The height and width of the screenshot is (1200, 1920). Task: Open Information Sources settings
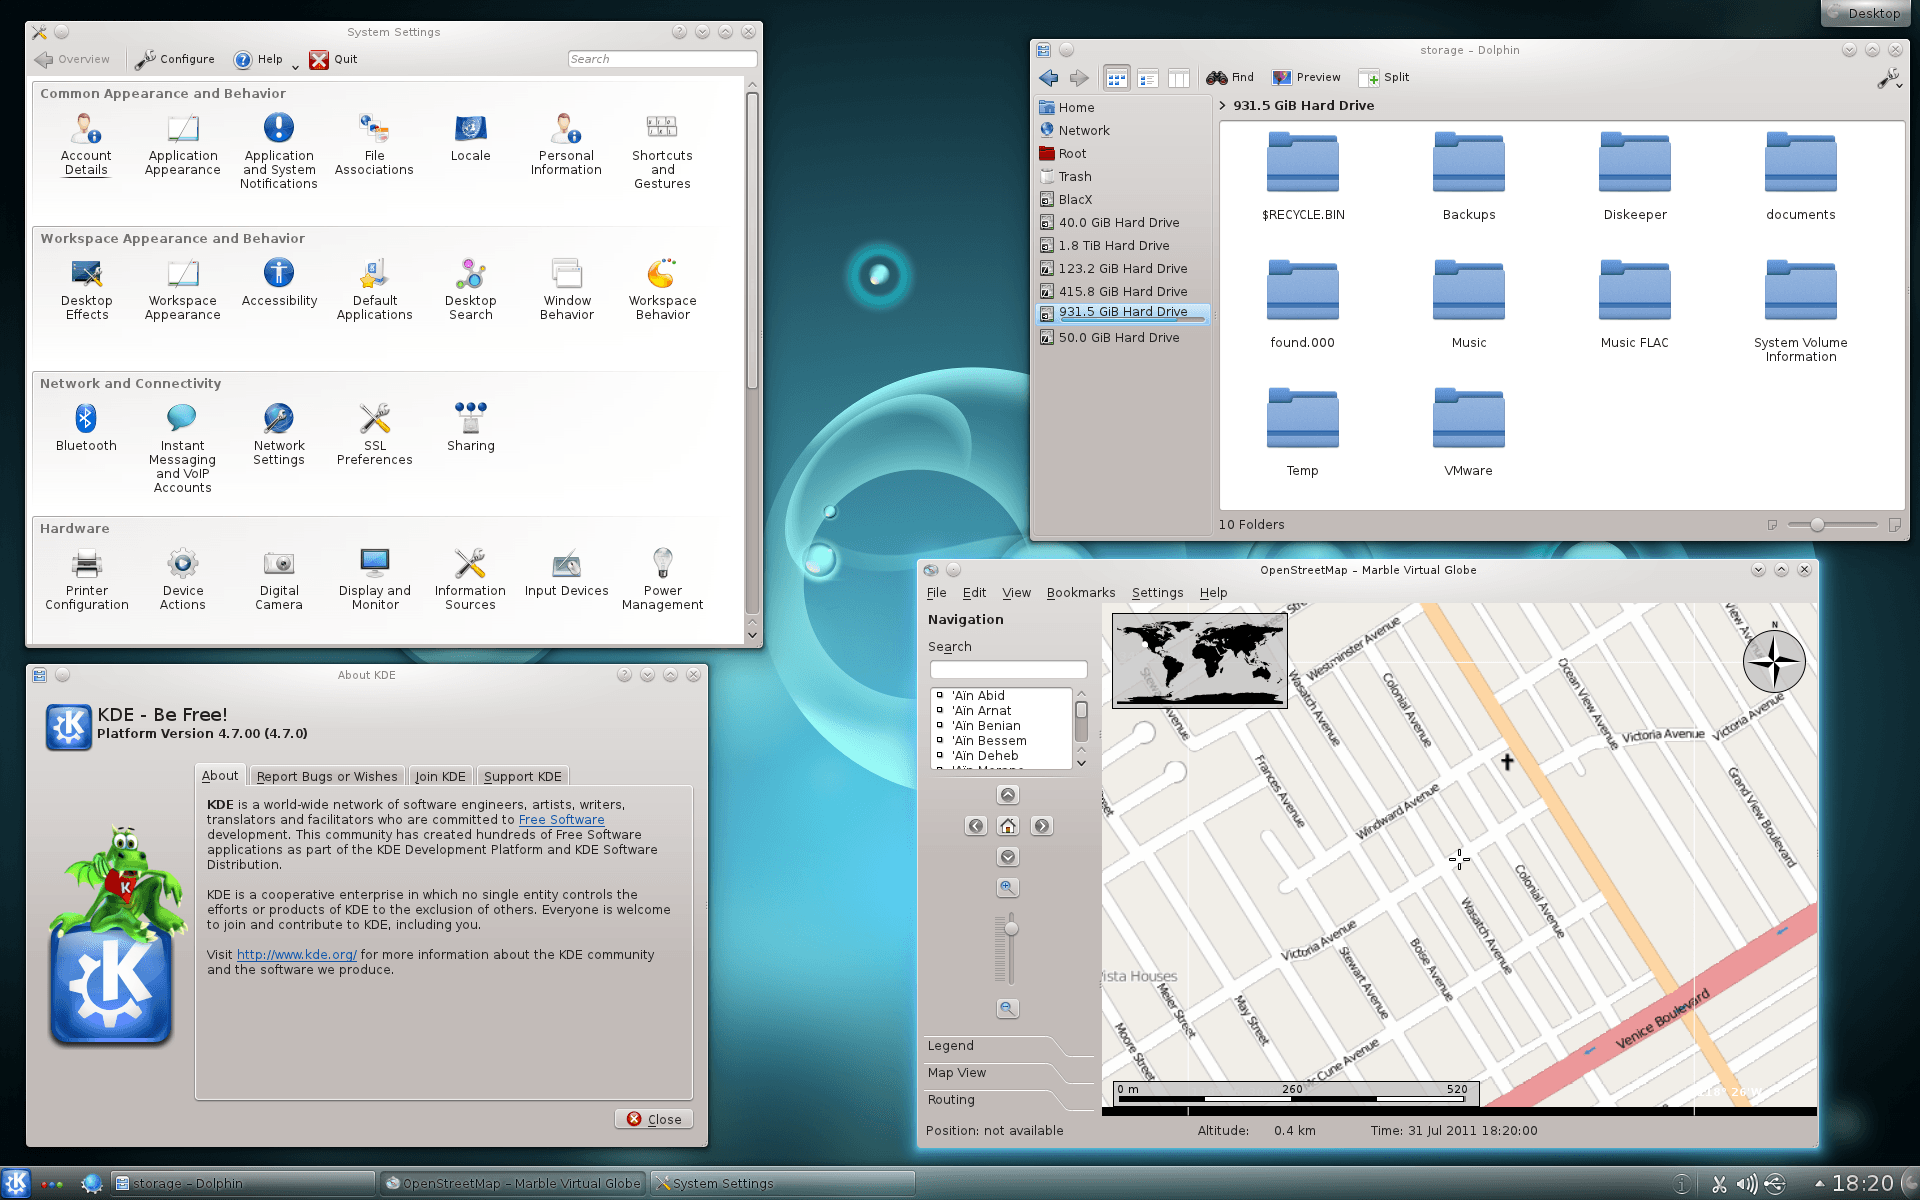pyautogui.click(x=470, y=579)
